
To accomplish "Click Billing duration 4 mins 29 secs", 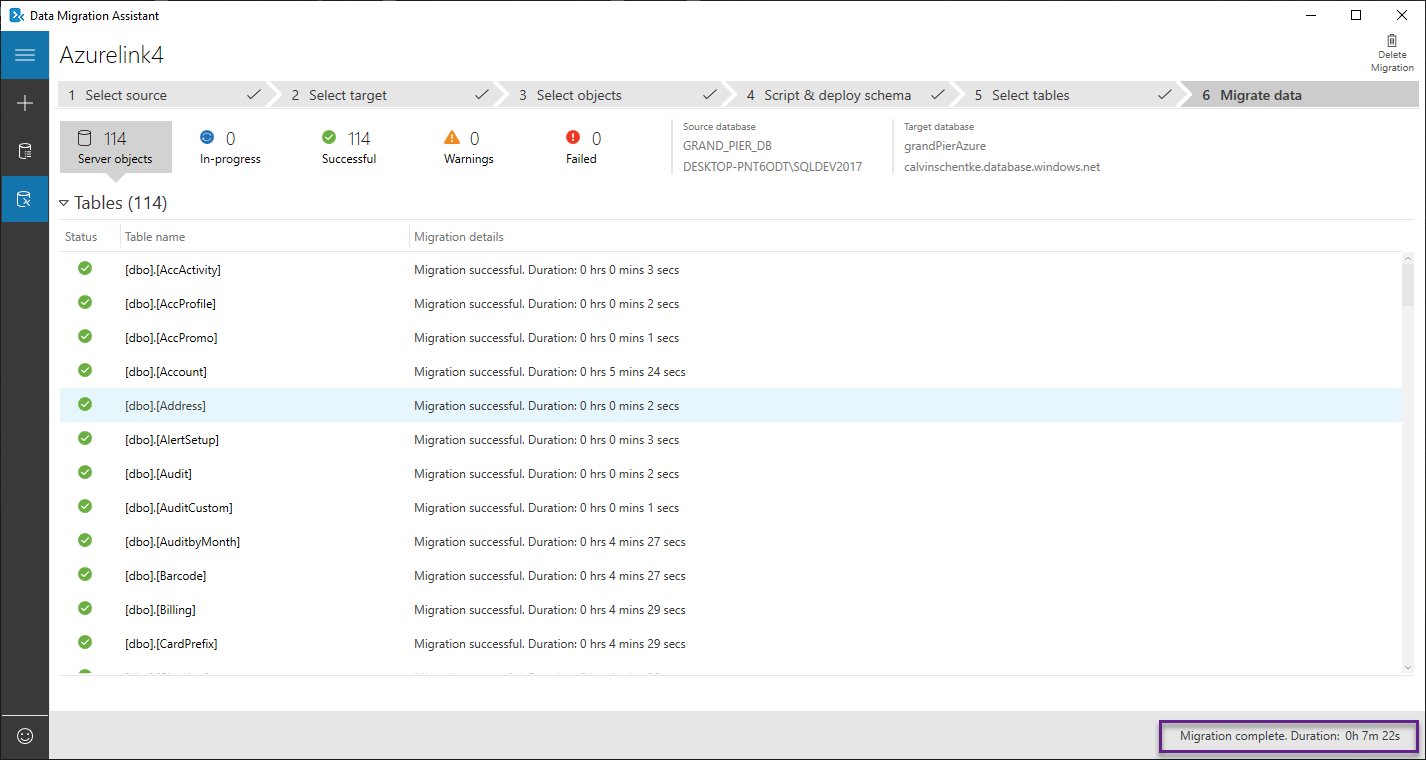I will pos(550,610).
